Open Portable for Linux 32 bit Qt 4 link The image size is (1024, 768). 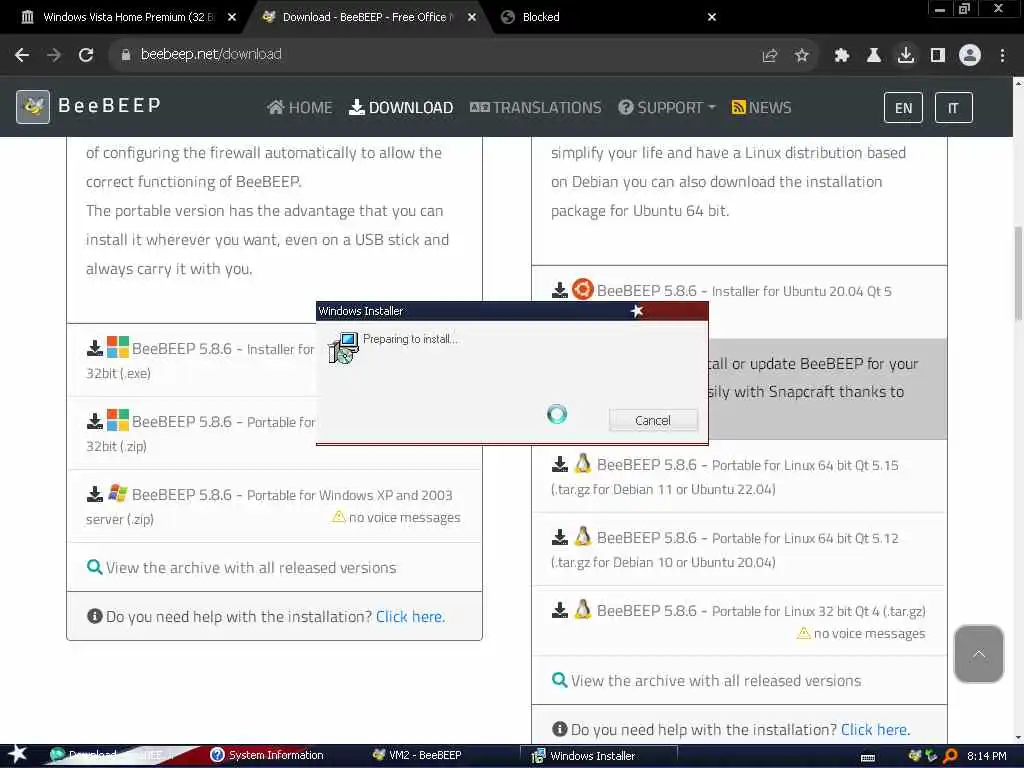pos(761,611)
